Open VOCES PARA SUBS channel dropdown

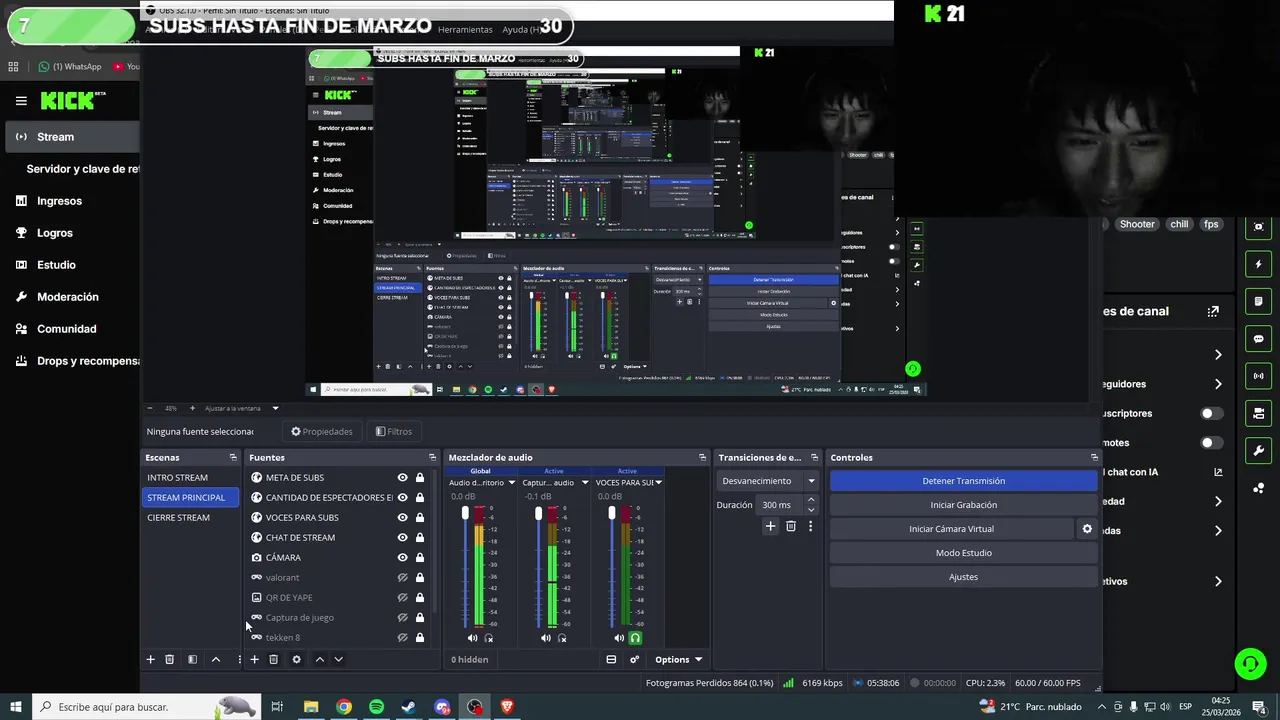coord(658,483)
